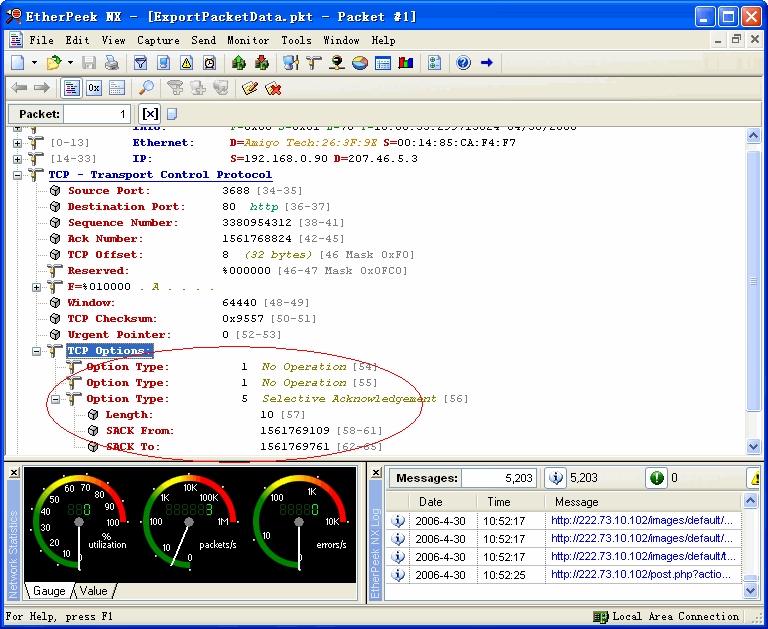Click the info messages filter button 5,203
This screenshot has height=629, width=768.
pos(555,478)
